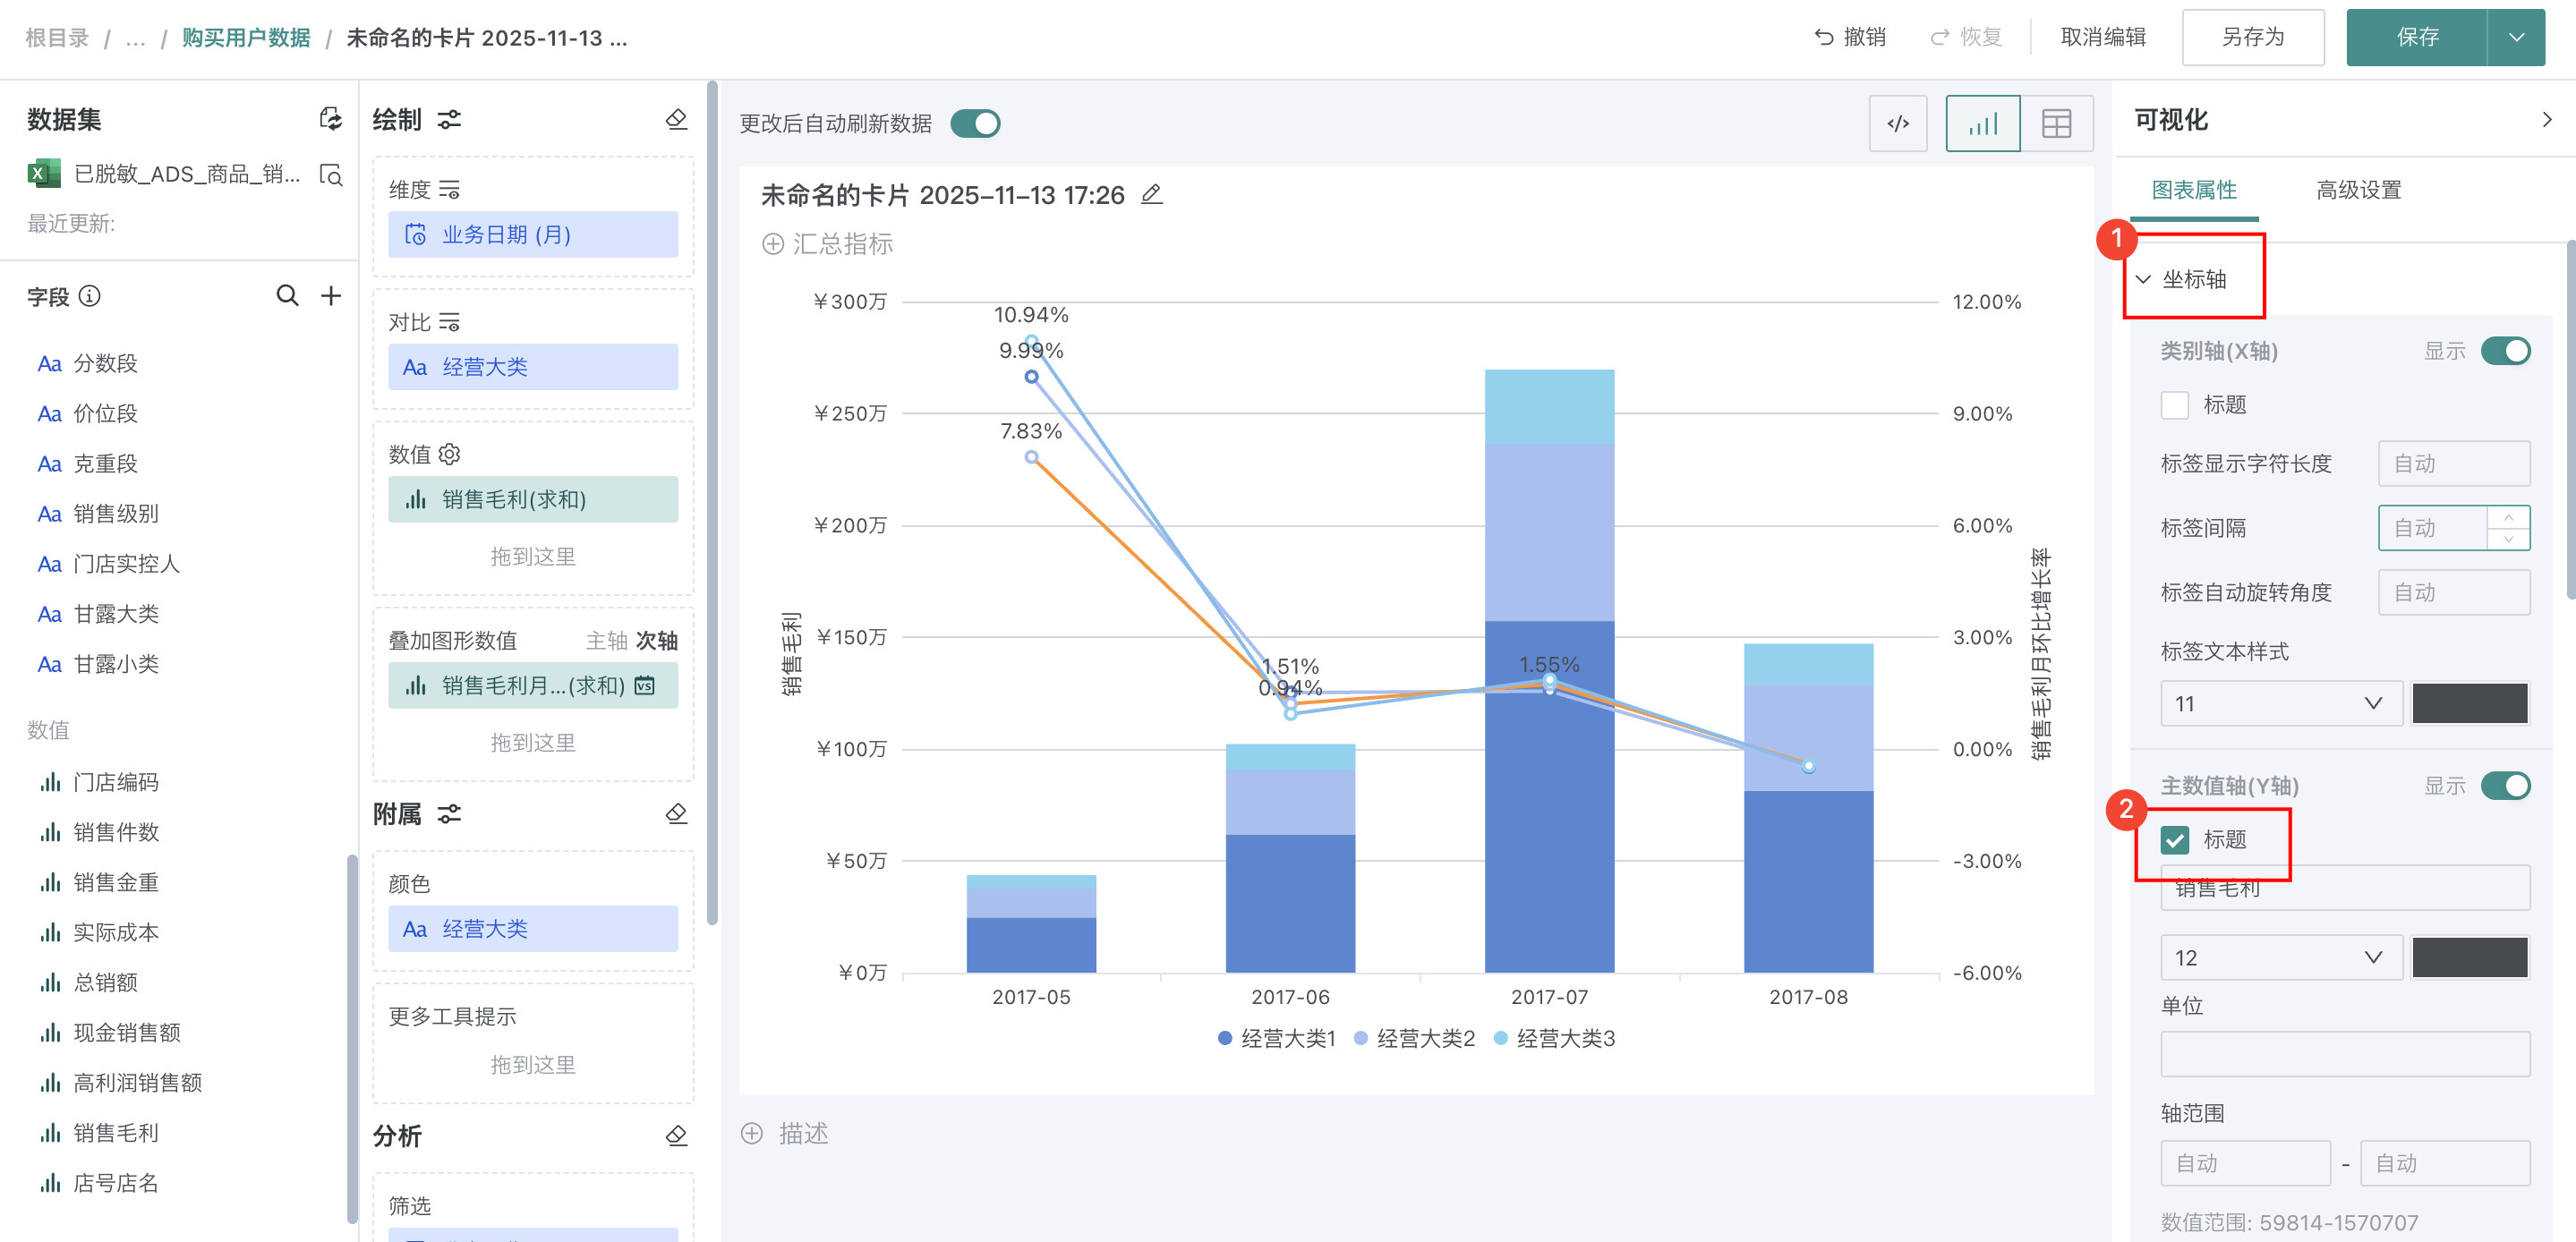
Task: Open the font size 11 dropdown
Action: pyautogui.click(x=2280, y=704)
